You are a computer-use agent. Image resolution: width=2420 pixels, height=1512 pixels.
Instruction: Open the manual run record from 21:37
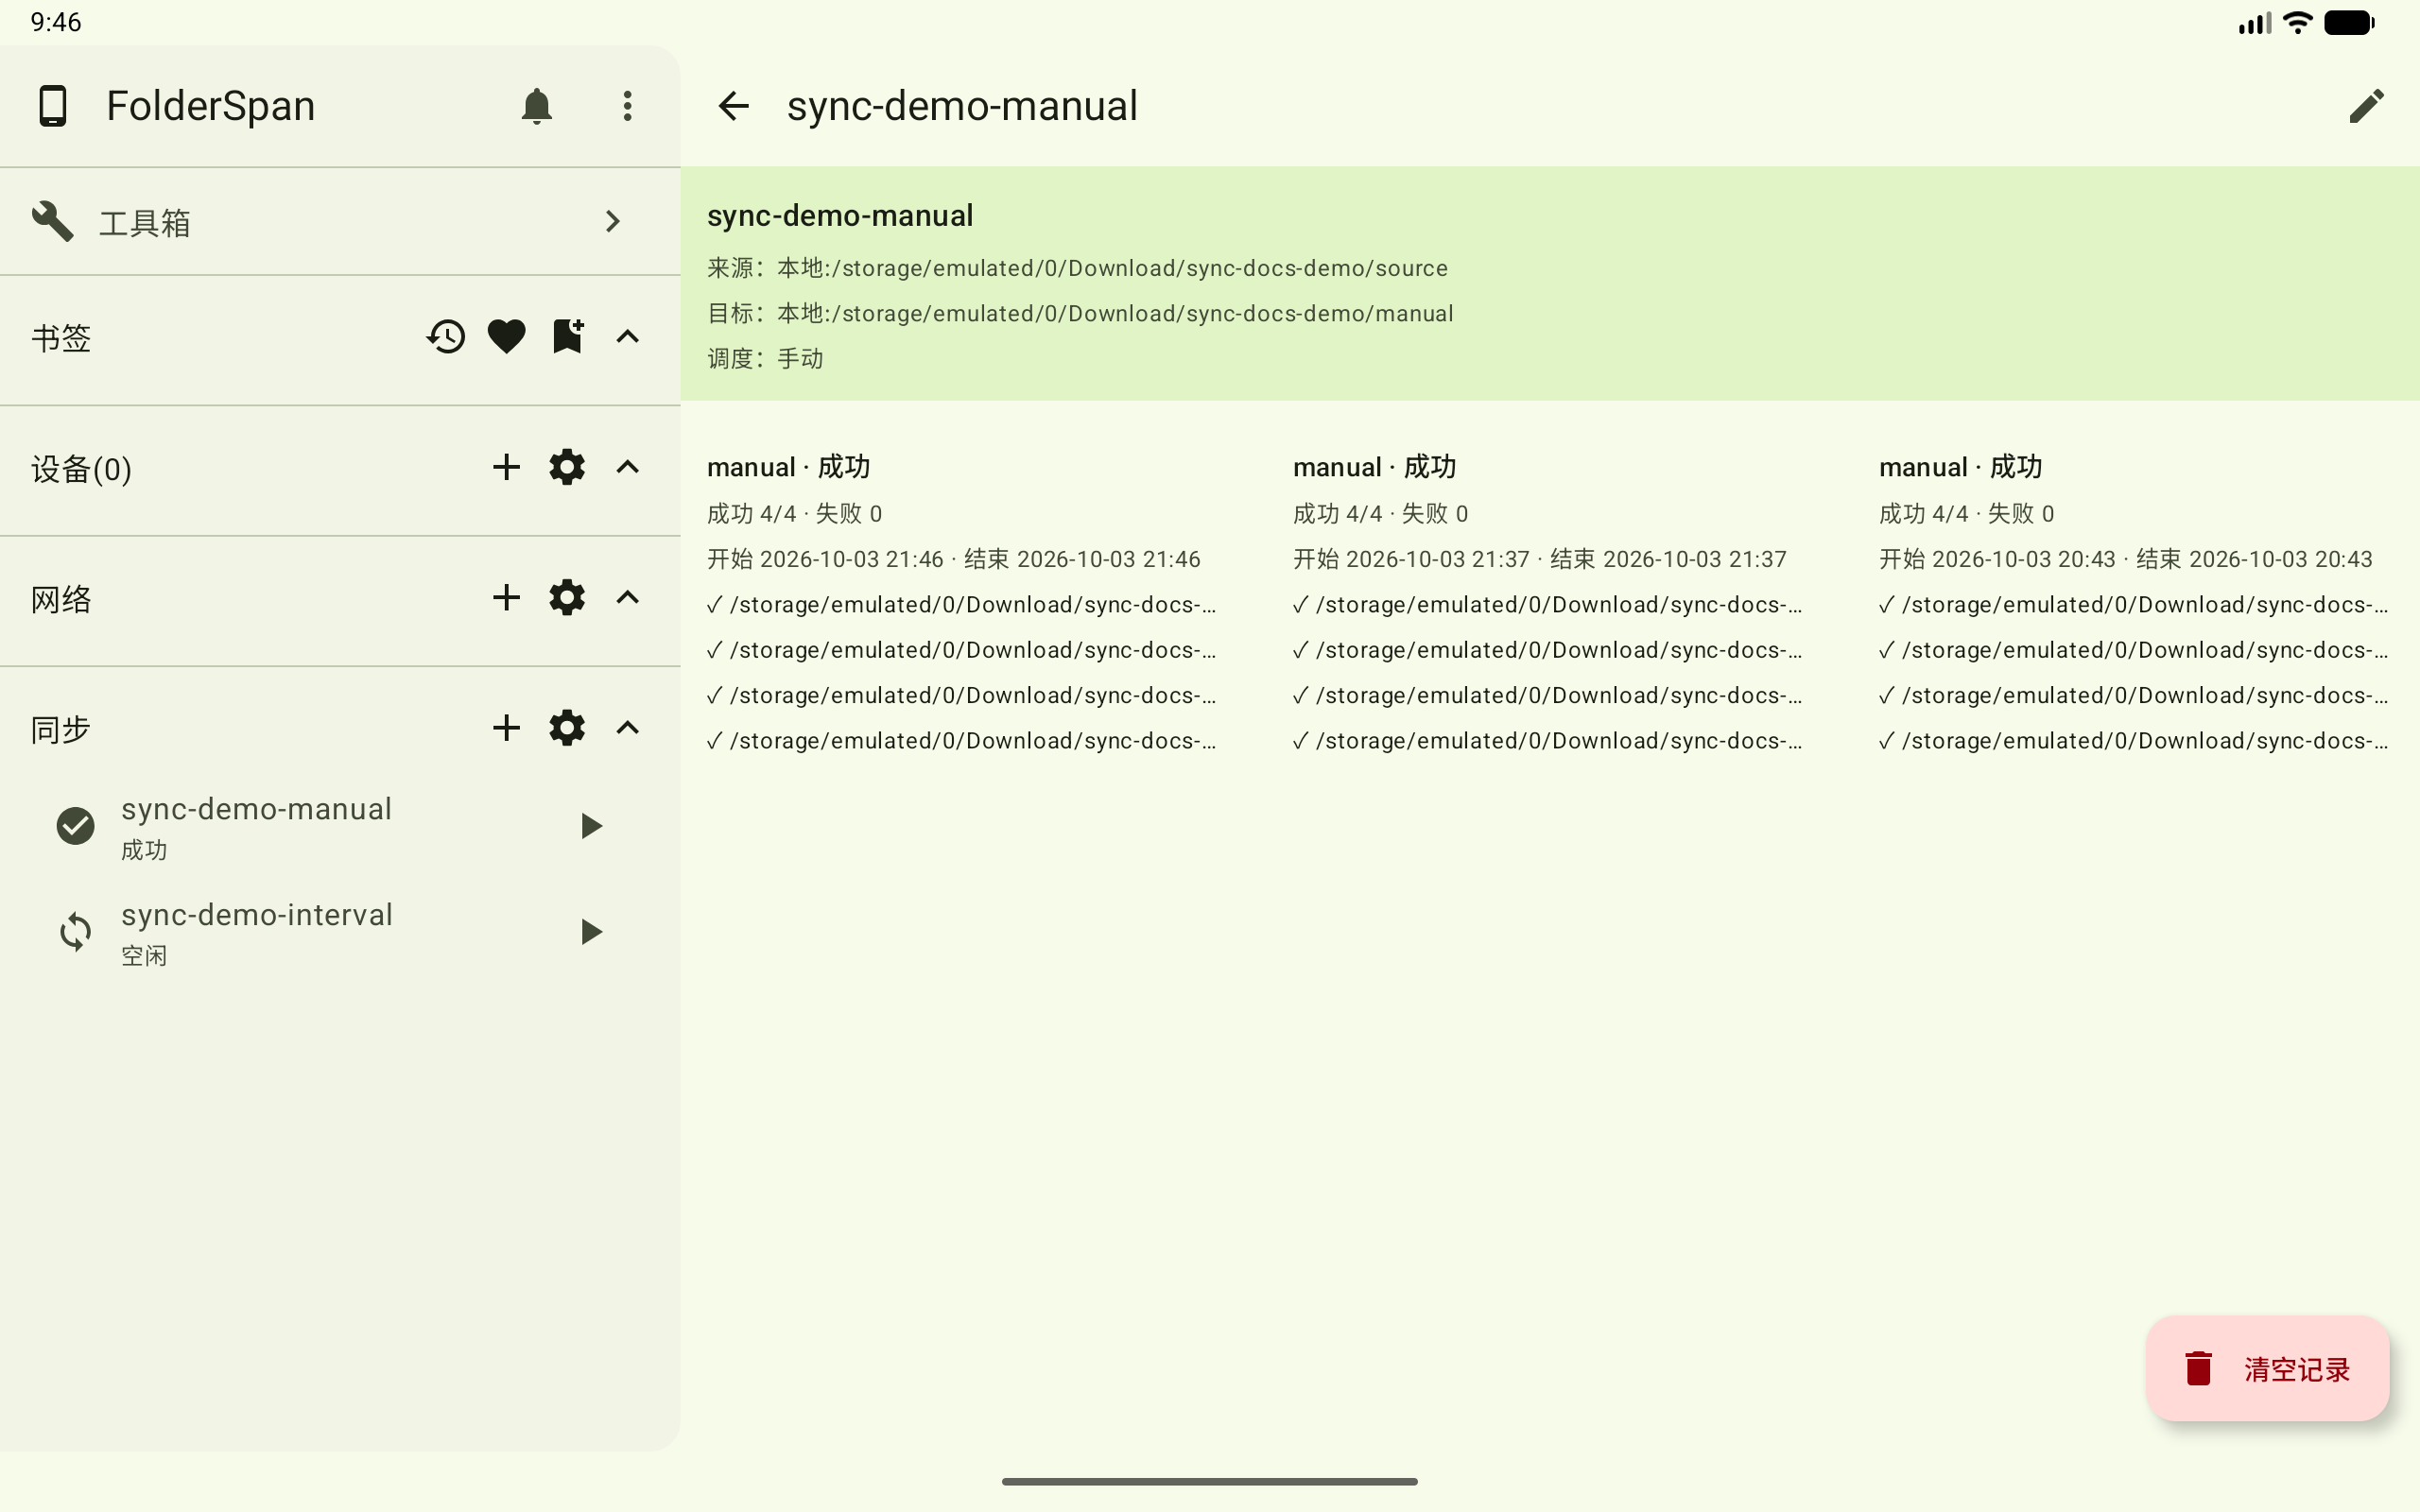(x=1548, y=604)
